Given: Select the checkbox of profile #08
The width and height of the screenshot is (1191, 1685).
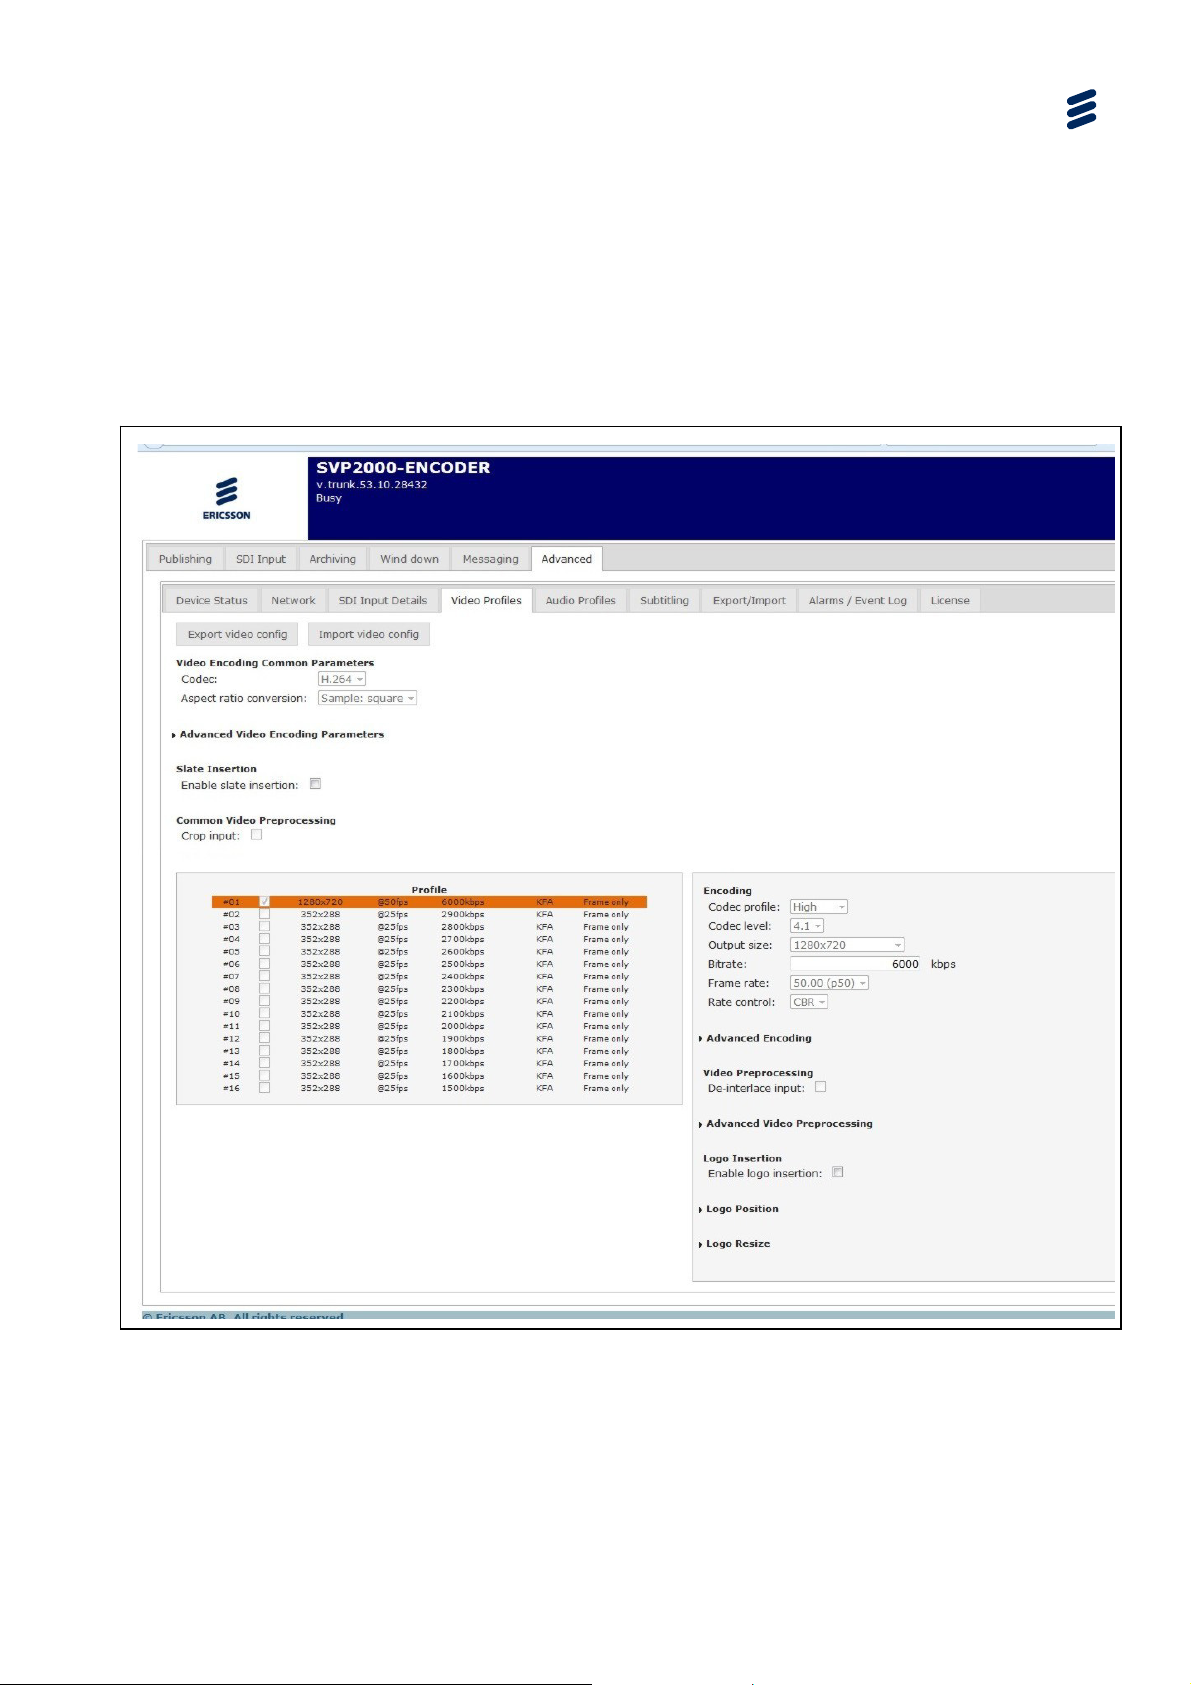Looking at the screenshot, I should tap(264, 988).
